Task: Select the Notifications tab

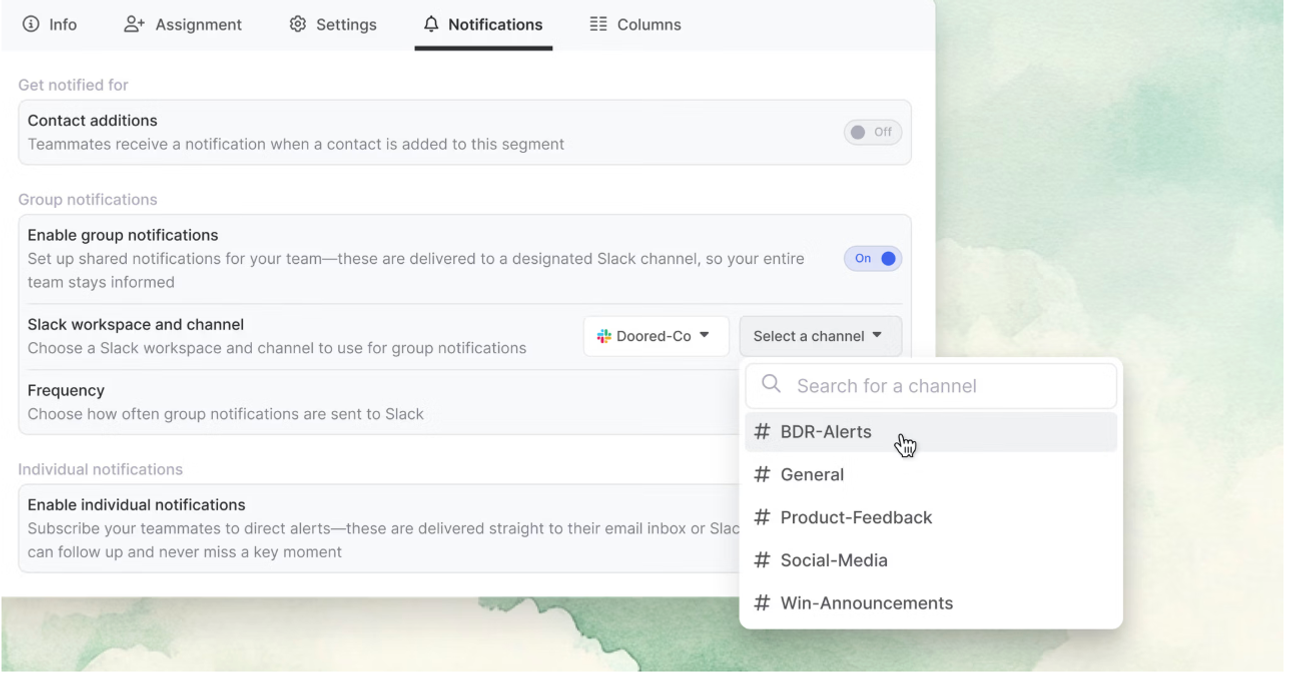Action: (x=483, y=24)
